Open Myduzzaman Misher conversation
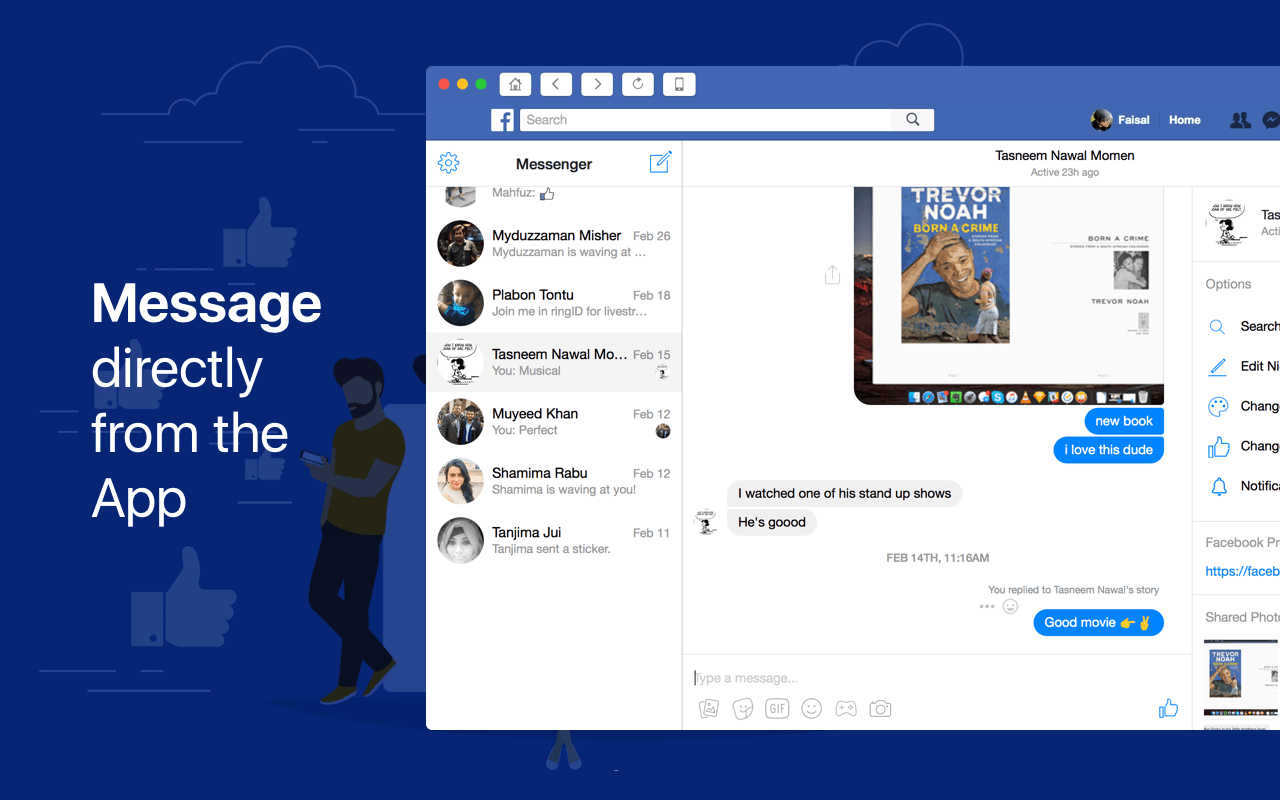 point(554,244)
